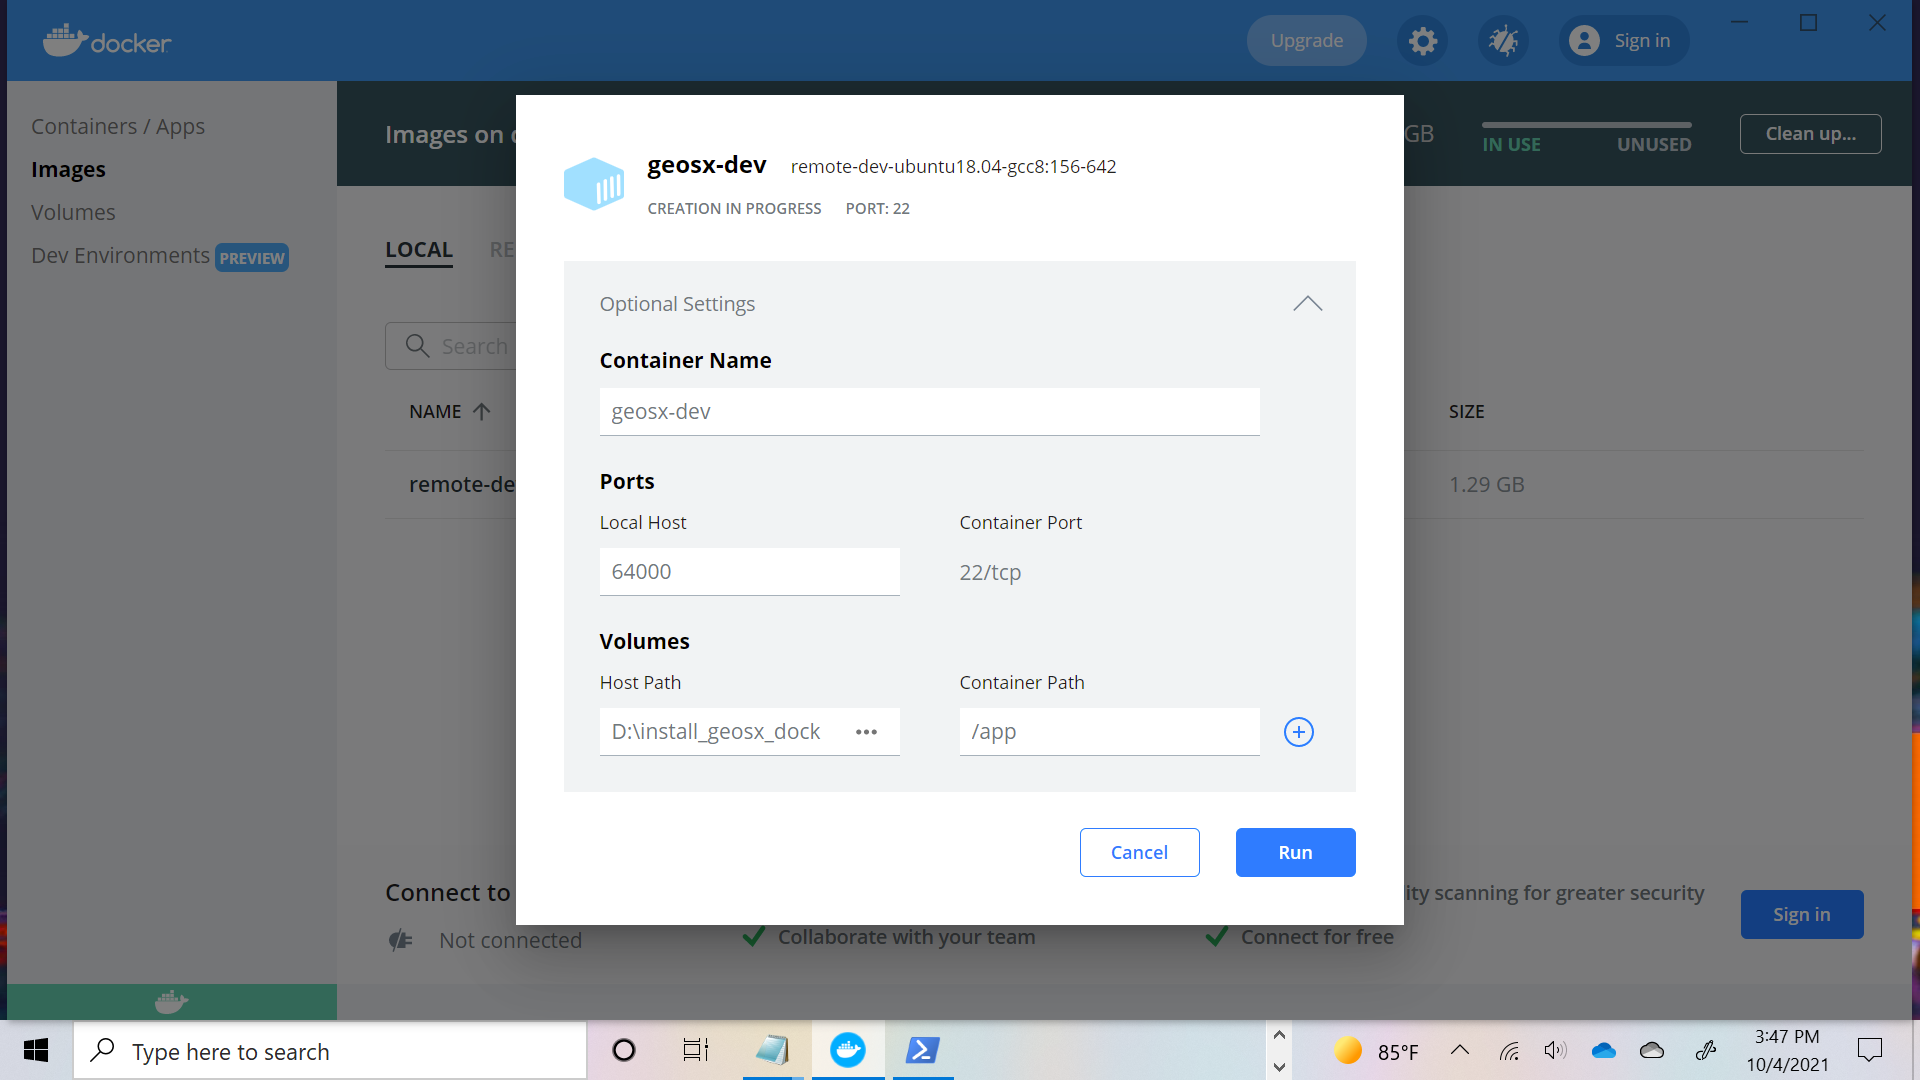1920x1080 pixels.
Task: Open Docker Desktop from Windows taskbar
Action: (847, 1050)
